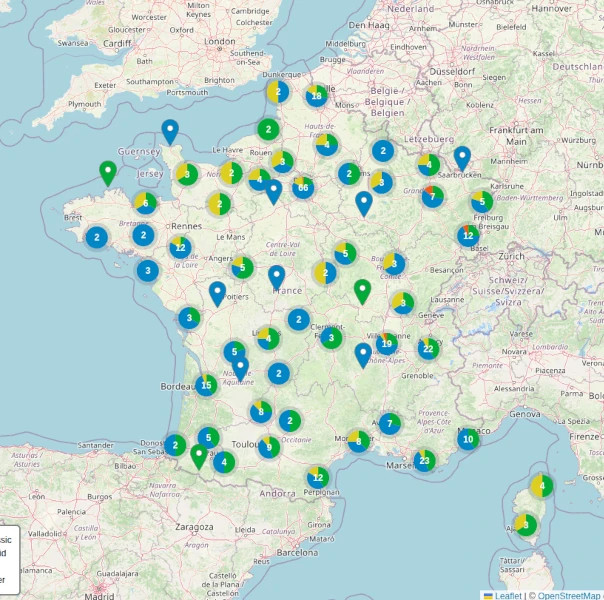
Task: Click the 19 cluster near Lyon
Action: point(387,343)
